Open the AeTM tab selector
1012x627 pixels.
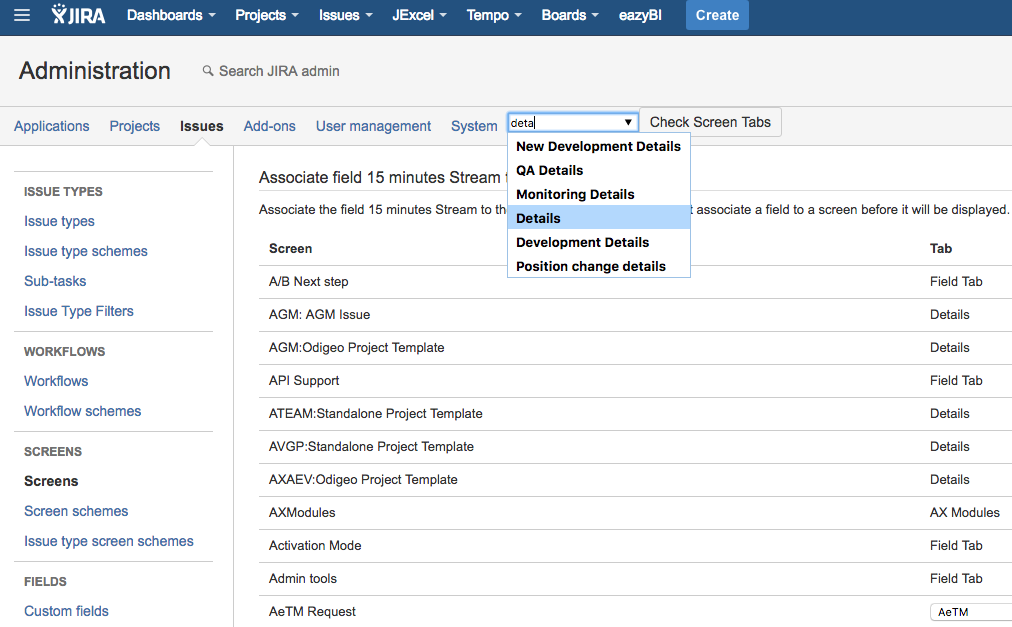[x=970, y=612]
